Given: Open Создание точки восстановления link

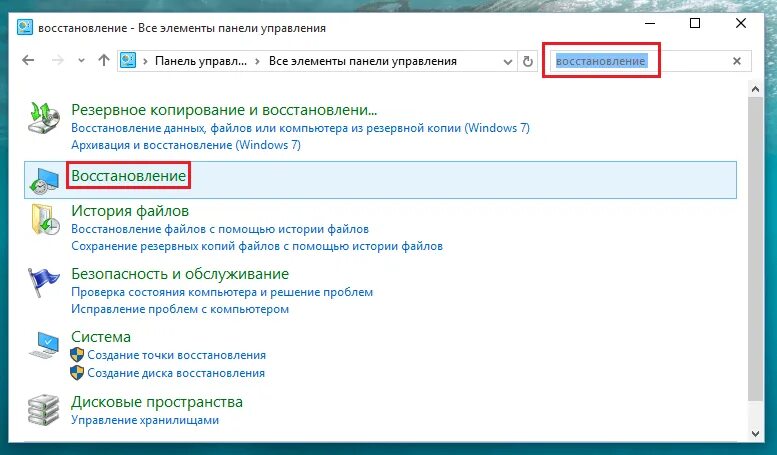Looking at the screenshot, I should 176,355.
